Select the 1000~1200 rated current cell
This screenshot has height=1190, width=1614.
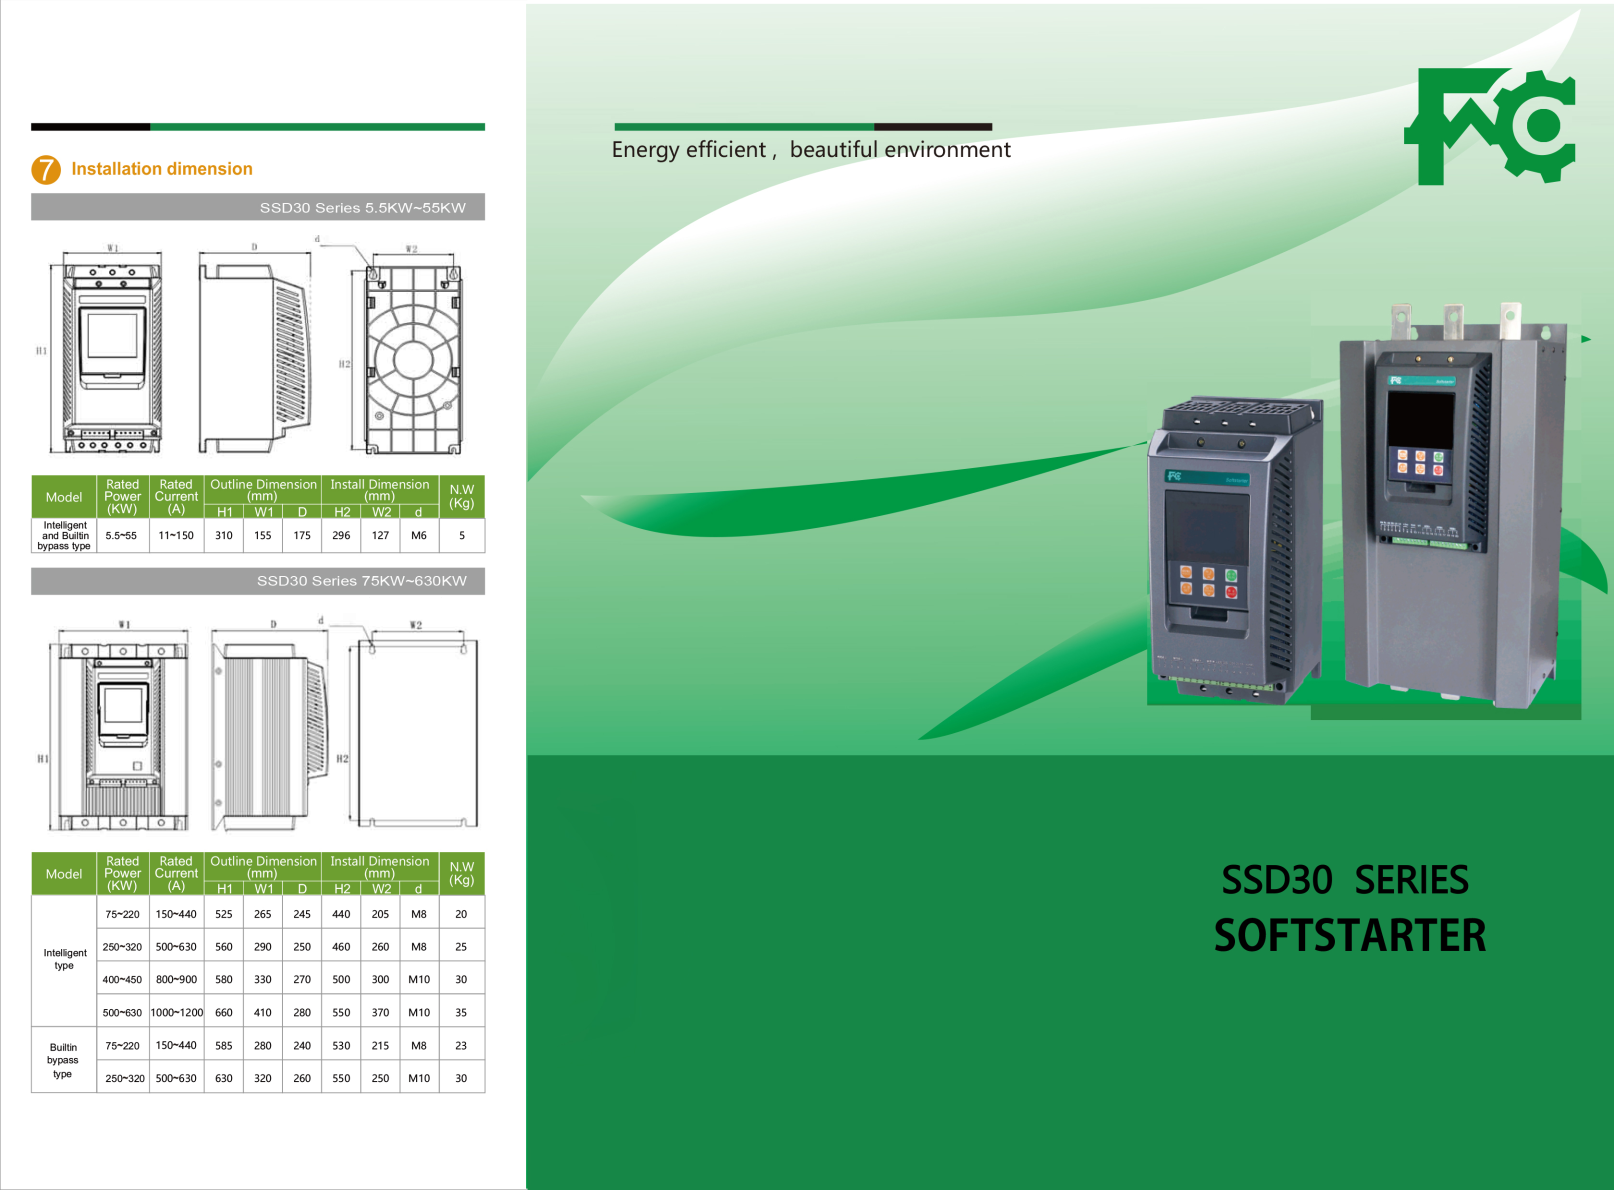[x=177, y=1012]
